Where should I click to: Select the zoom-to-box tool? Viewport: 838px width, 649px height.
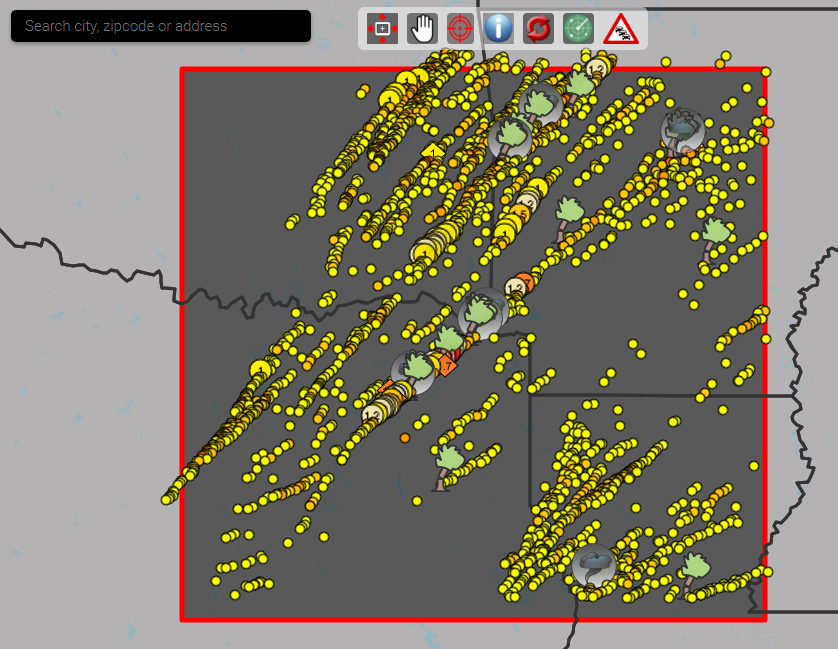pos(382,28)
